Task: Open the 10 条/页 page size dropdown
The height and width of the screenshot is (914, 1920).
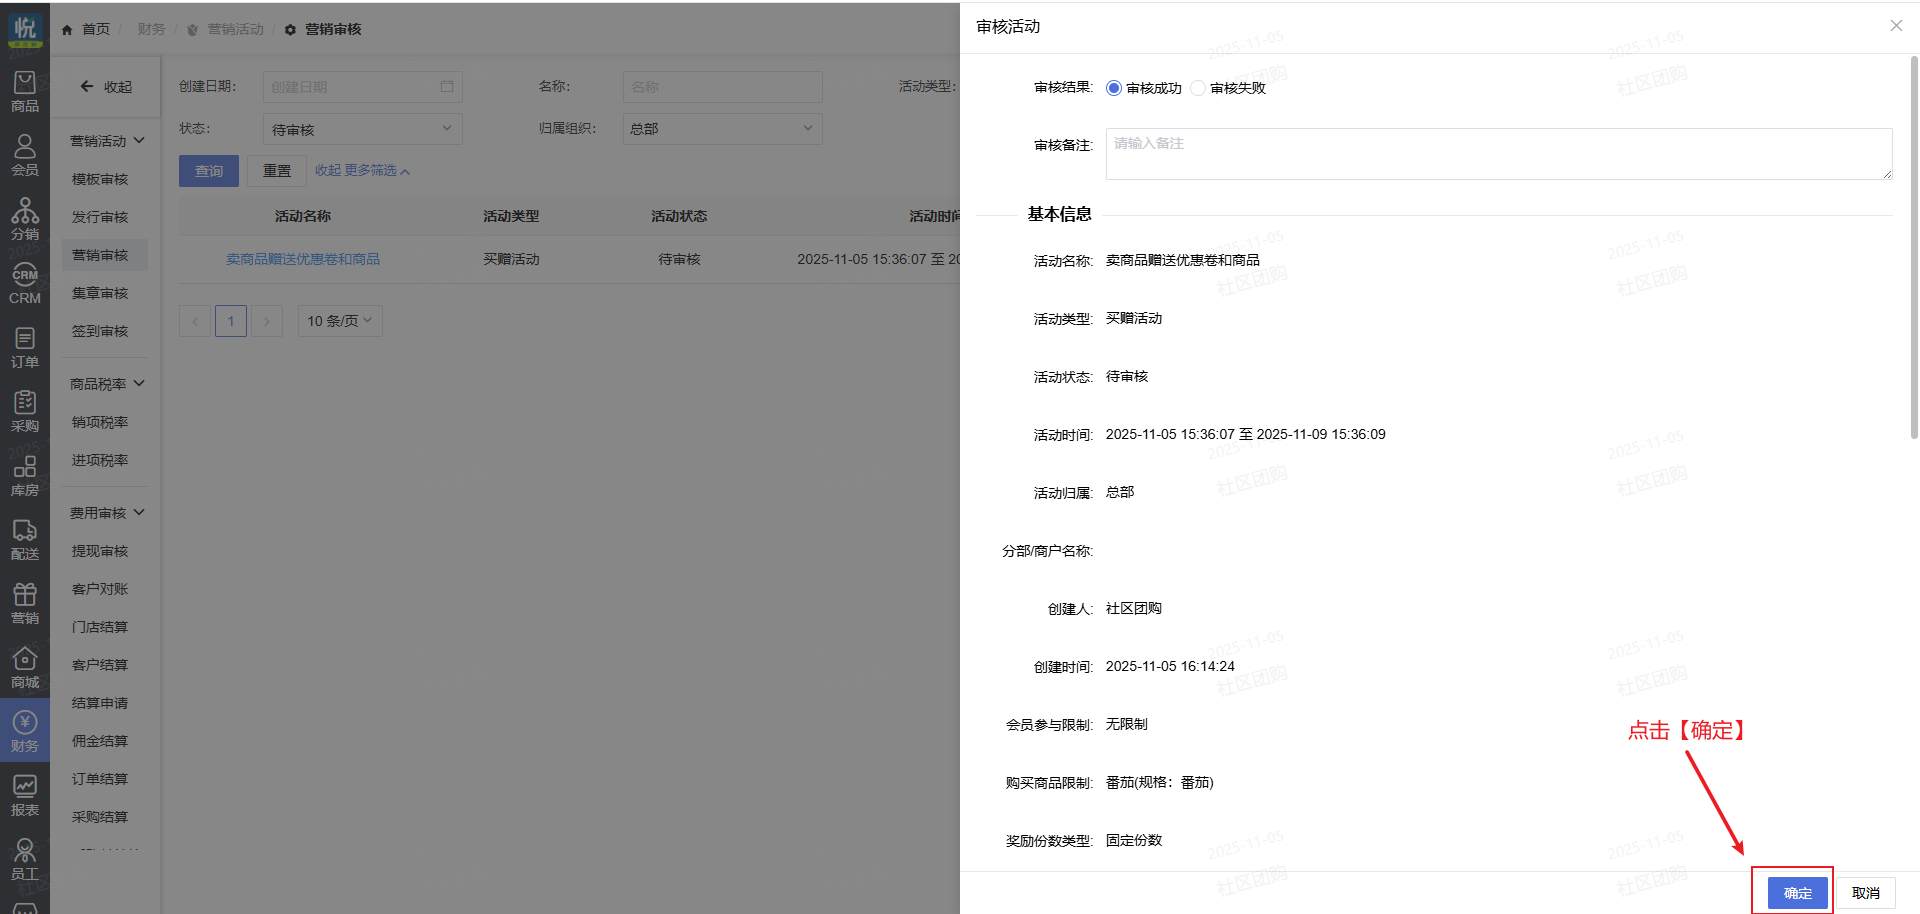Action: click(x=340, y=321)
